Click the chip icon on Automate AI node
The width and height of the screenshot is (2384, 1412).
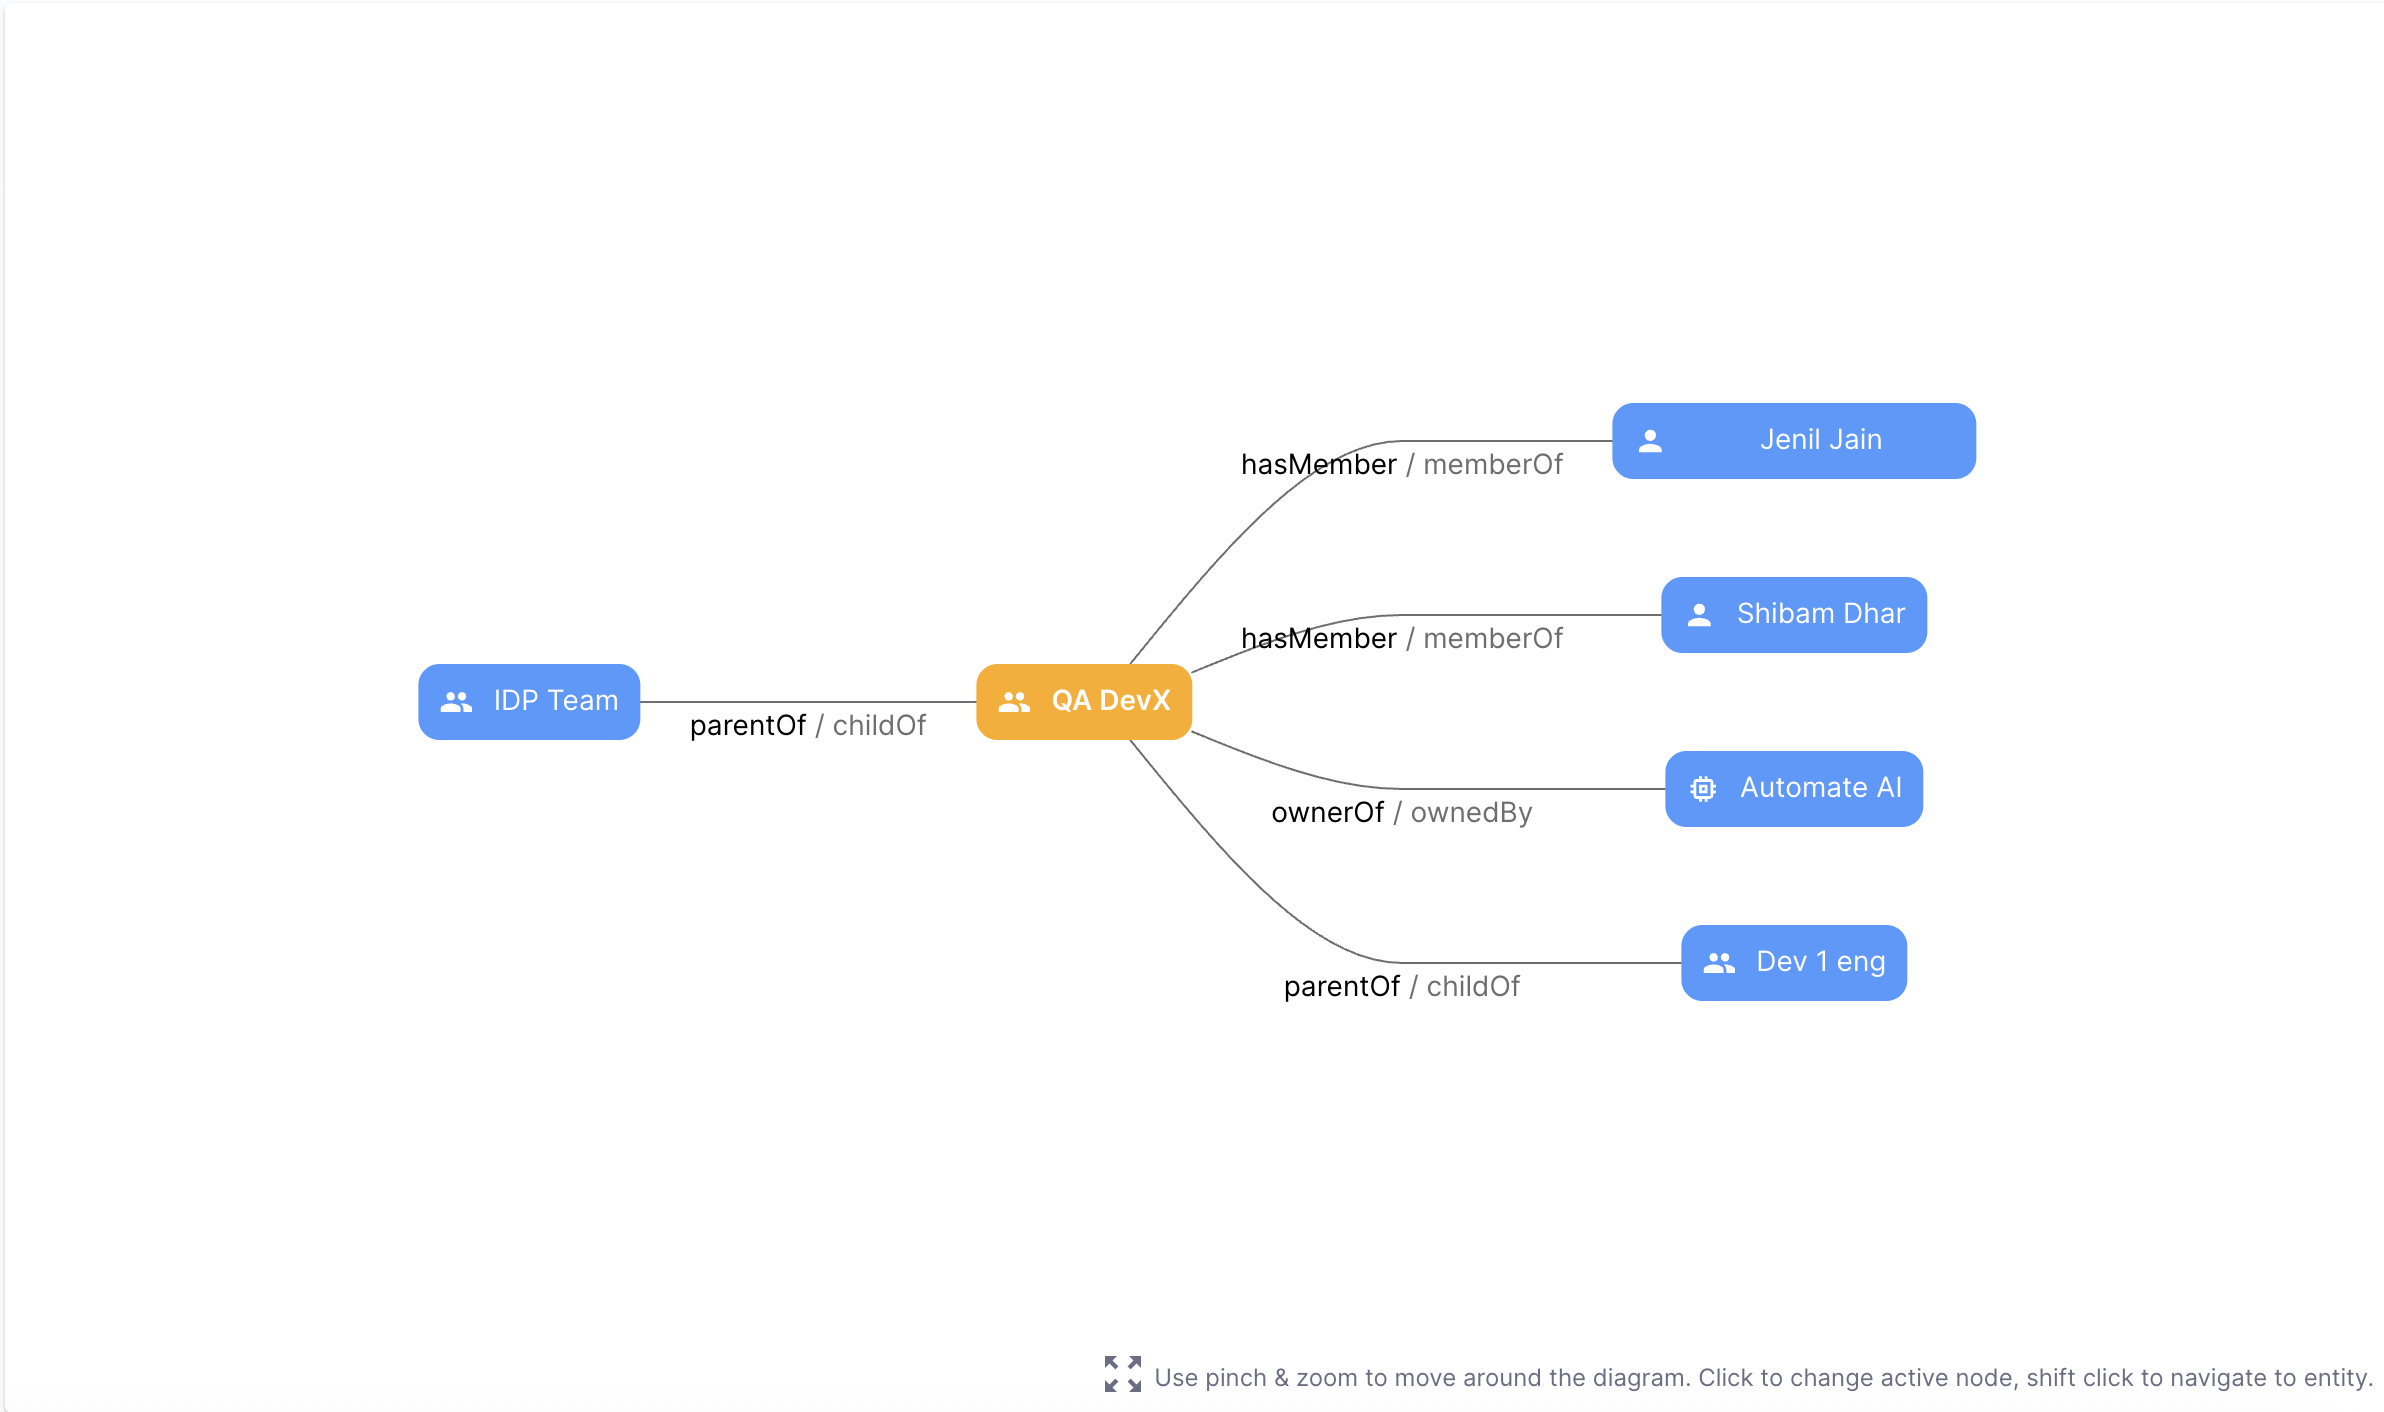(1703, 789)
